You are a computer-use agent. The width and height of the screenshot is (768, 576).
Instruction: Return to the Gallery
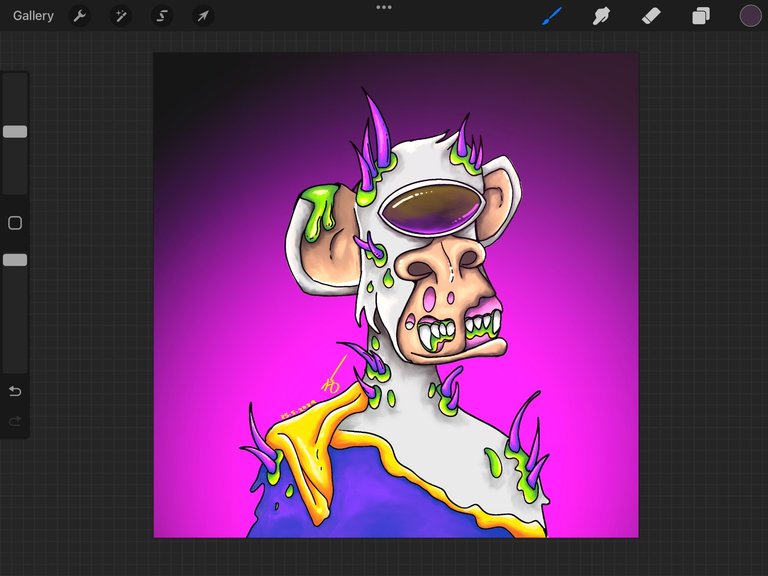pos(33,16)
